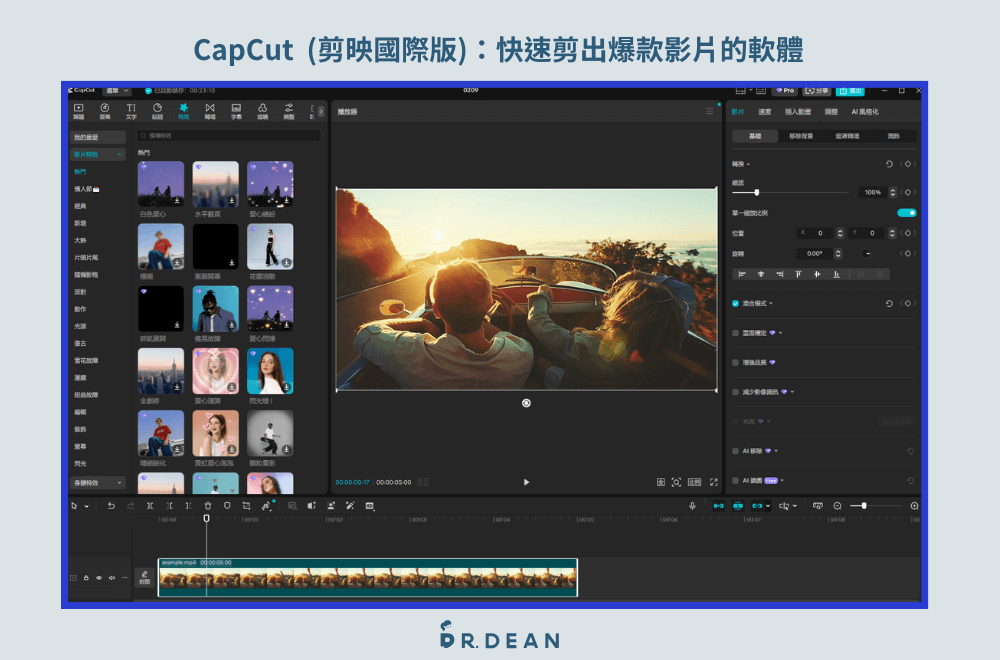This screenshot has height=660, width=1000.
Task: Open the 轉場 (Transitions) tool tab
Action: [210, 111]
